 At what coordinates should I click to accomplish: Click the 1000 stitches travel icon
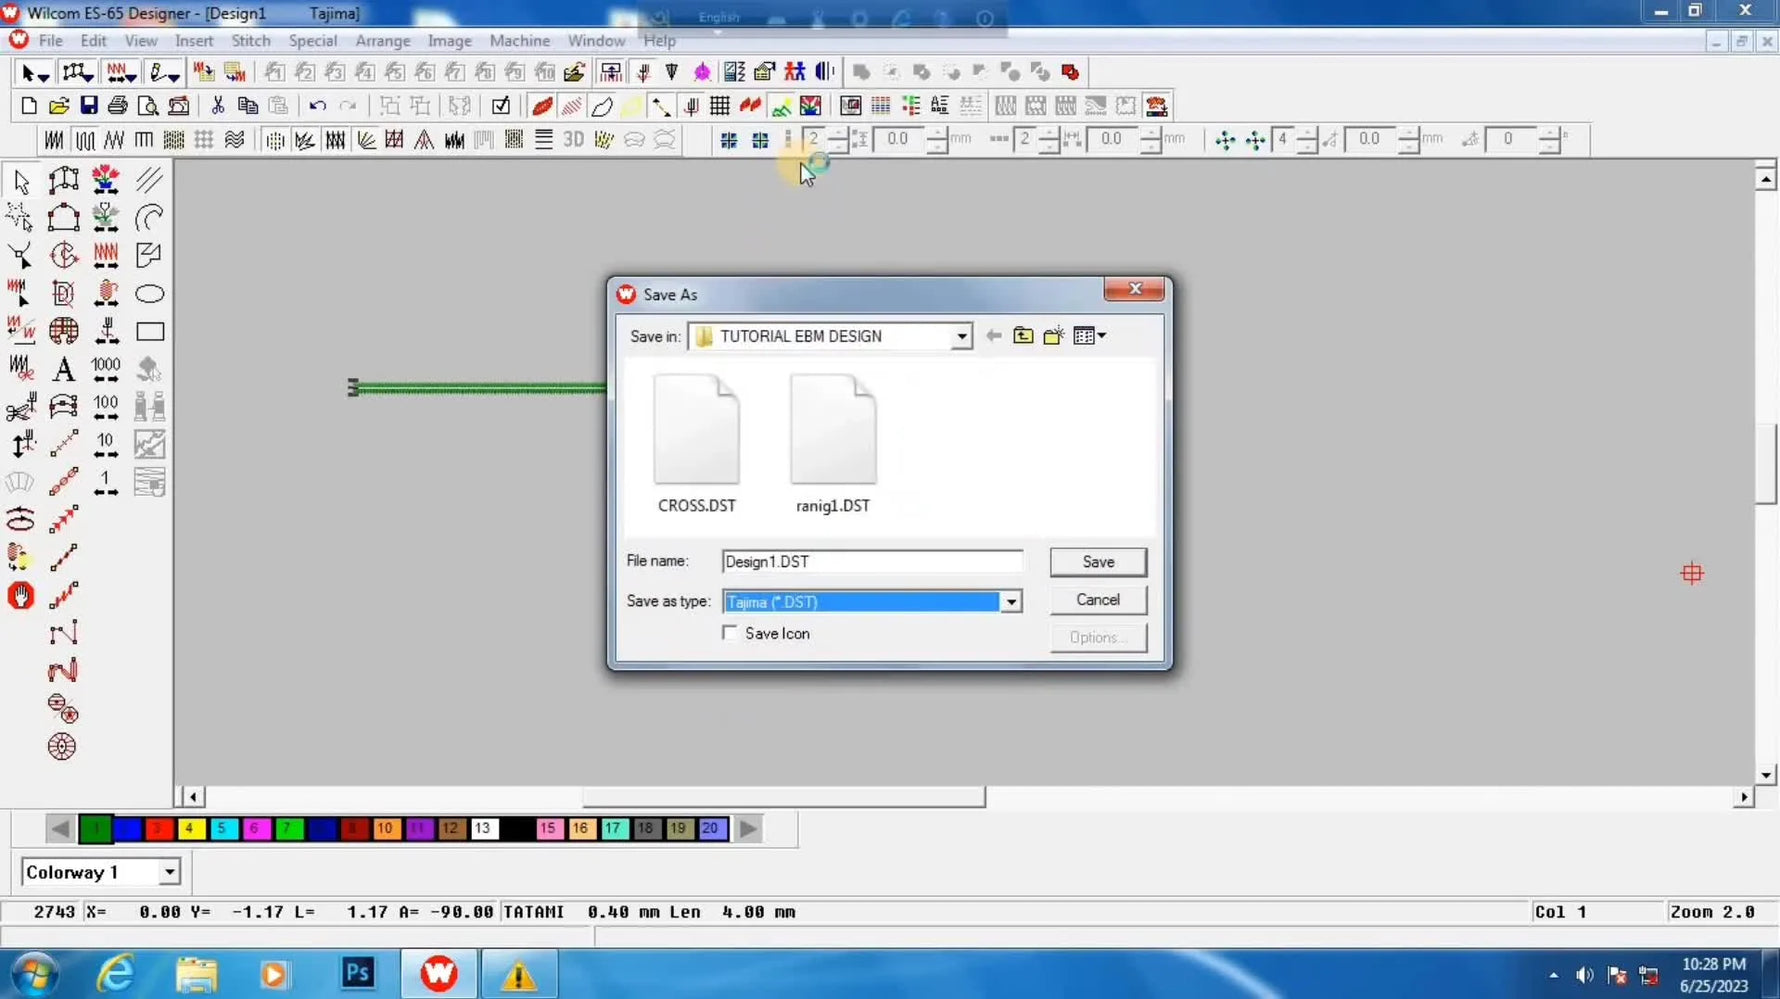coord(105,369)
